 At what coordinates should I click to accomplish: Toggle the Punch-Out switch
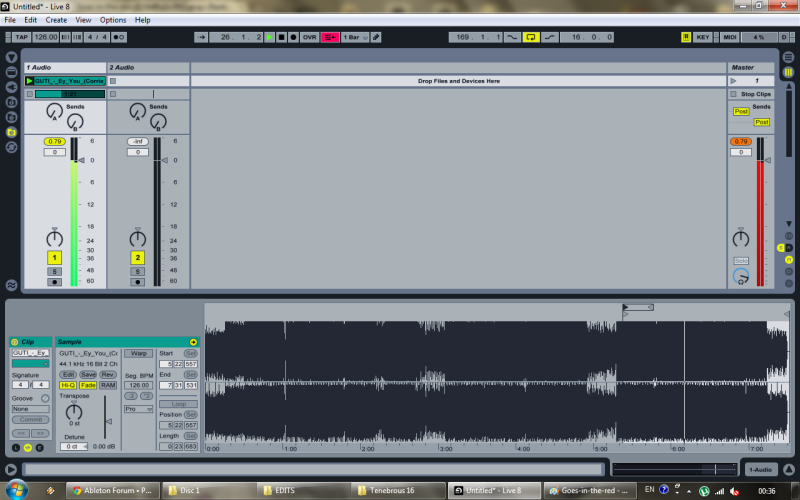coord(549,37)
